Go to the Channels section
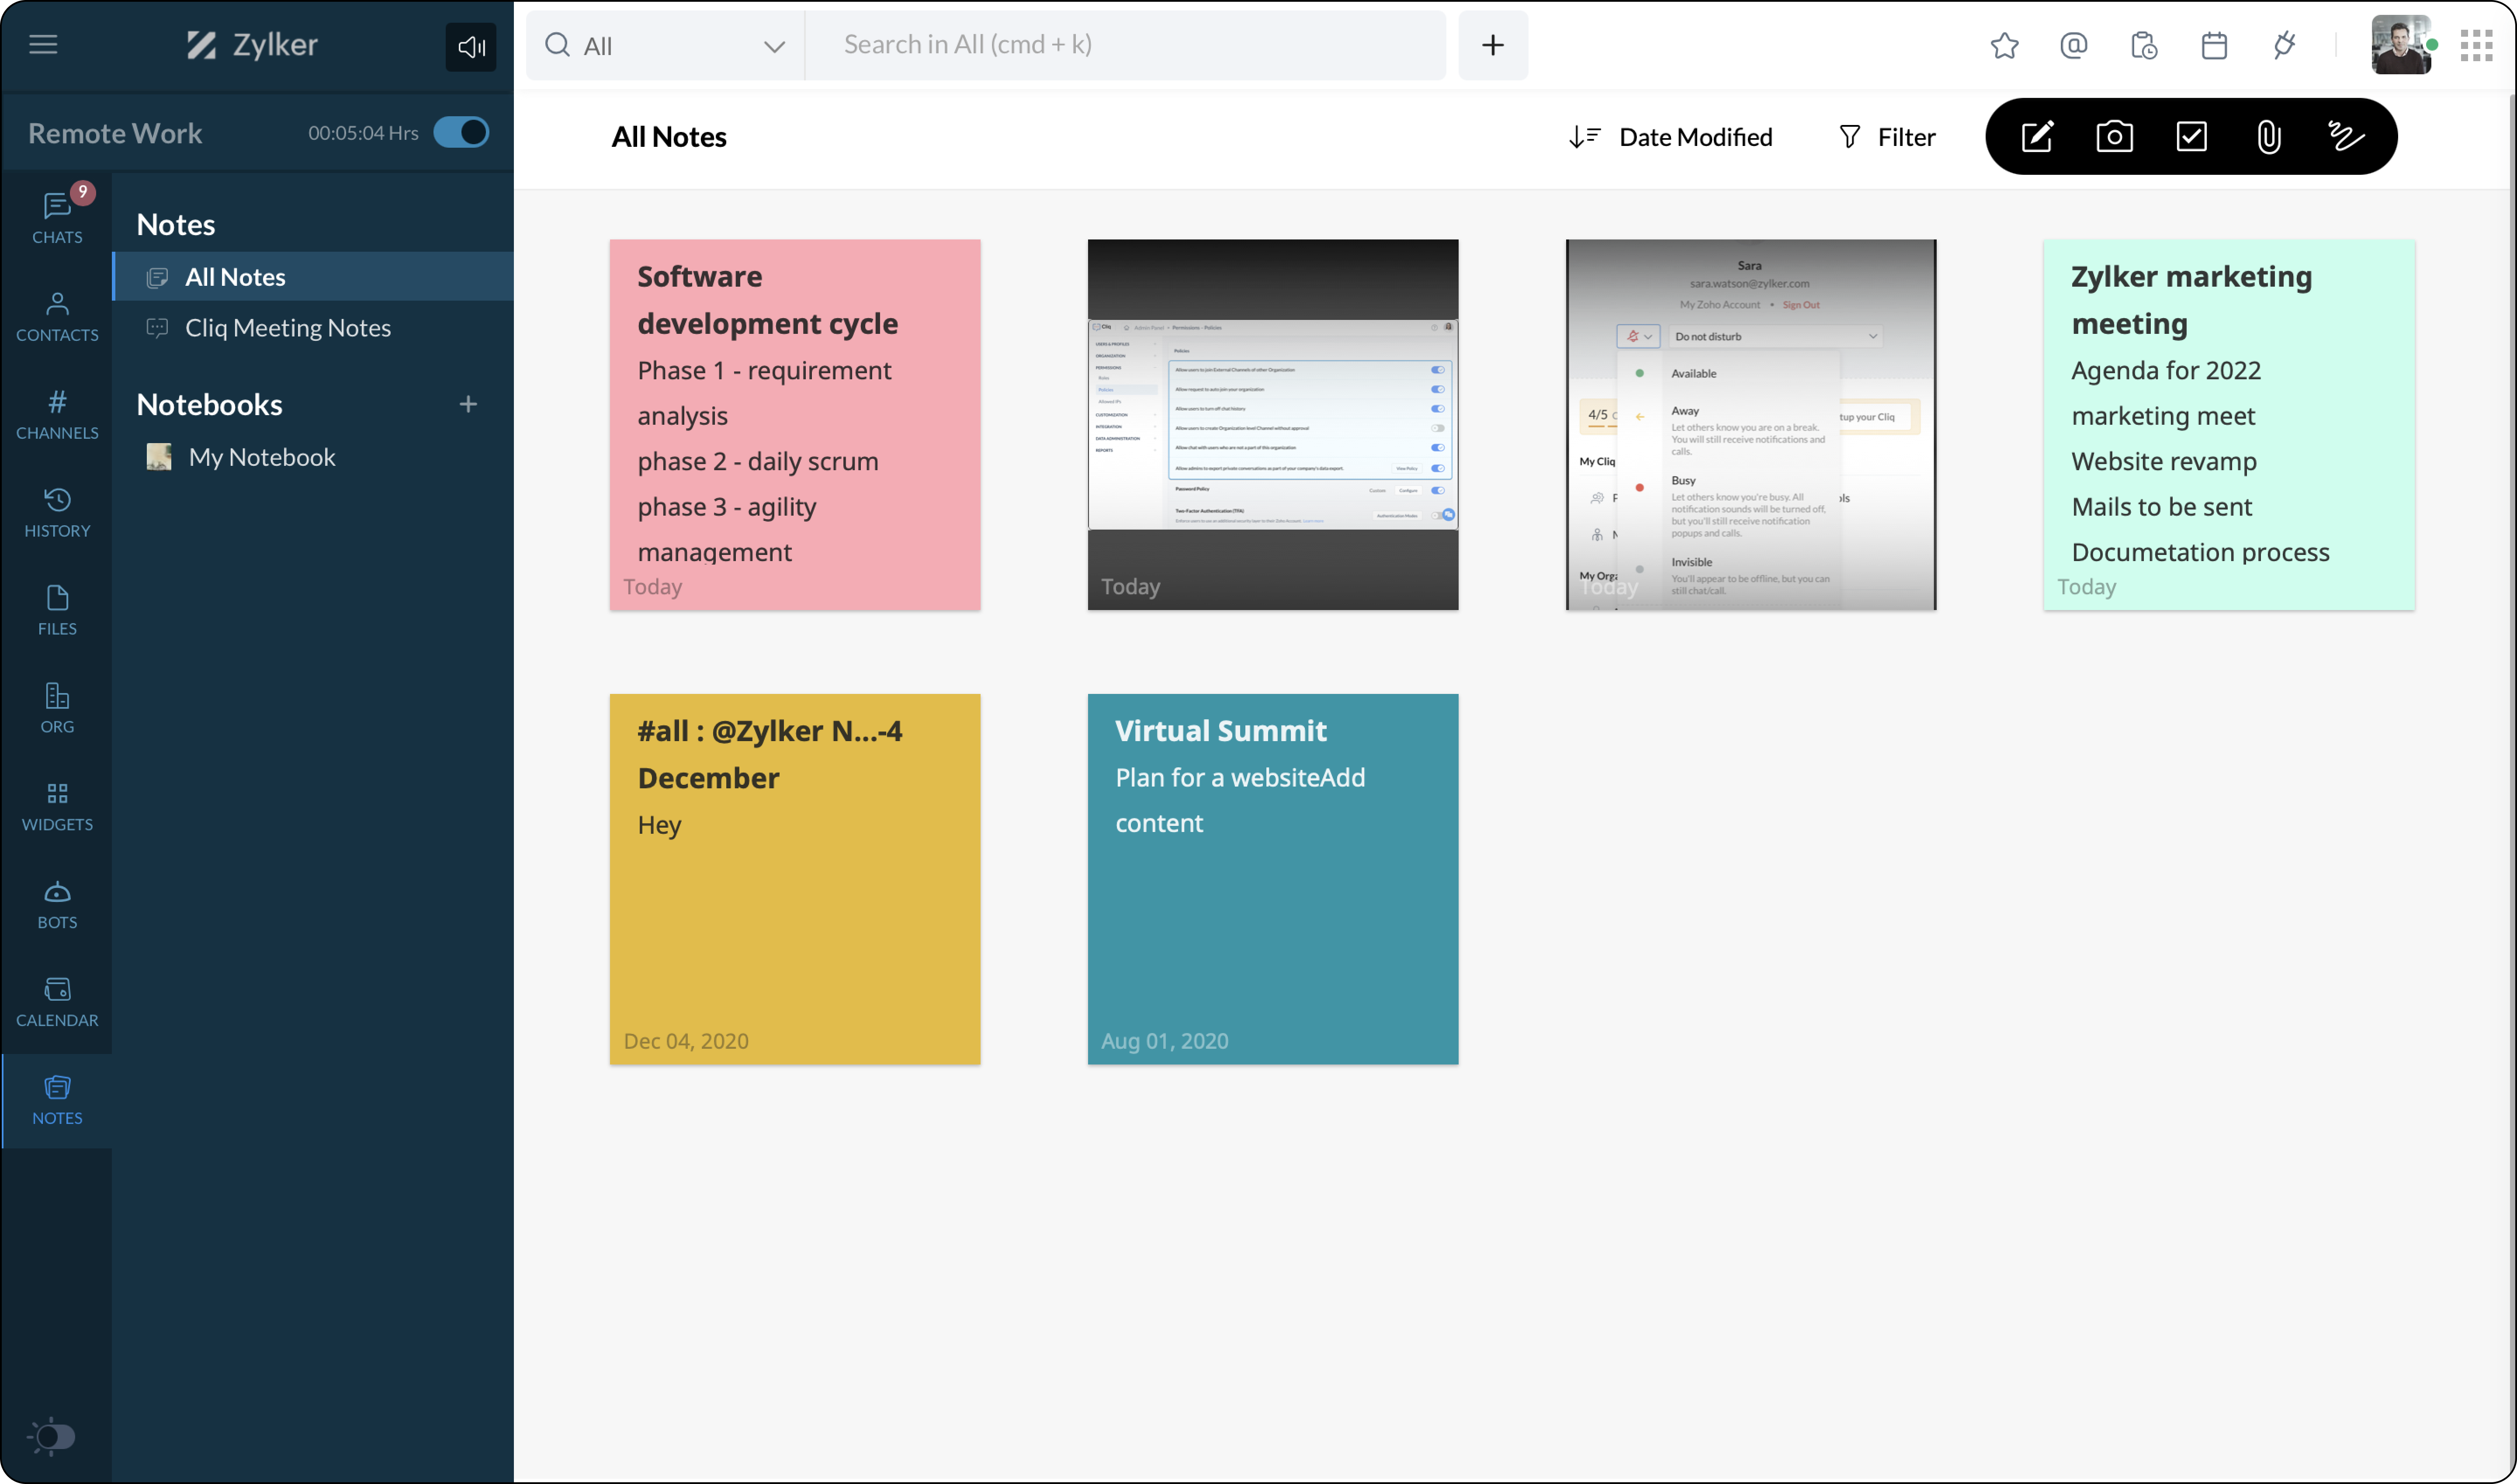This screenshot has width=2517, height=1484. (x=57, y=414)
